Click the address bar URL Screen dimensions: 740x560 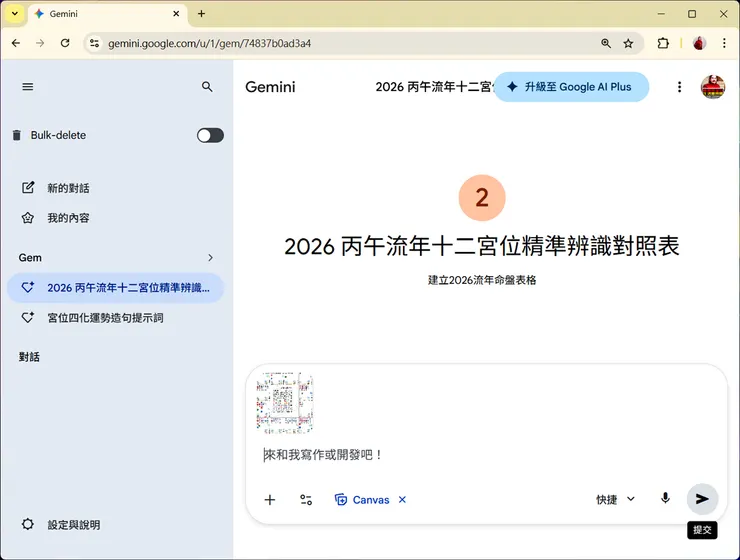210,43
